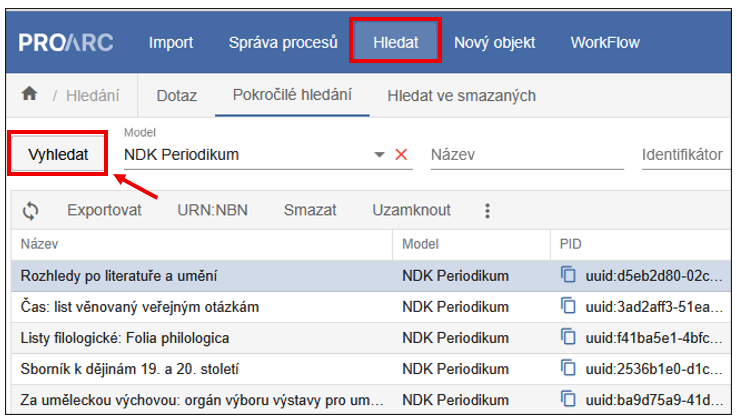
Task: Clear the Model field with red X
Action: pyautogui.click(x=402, y=155)
